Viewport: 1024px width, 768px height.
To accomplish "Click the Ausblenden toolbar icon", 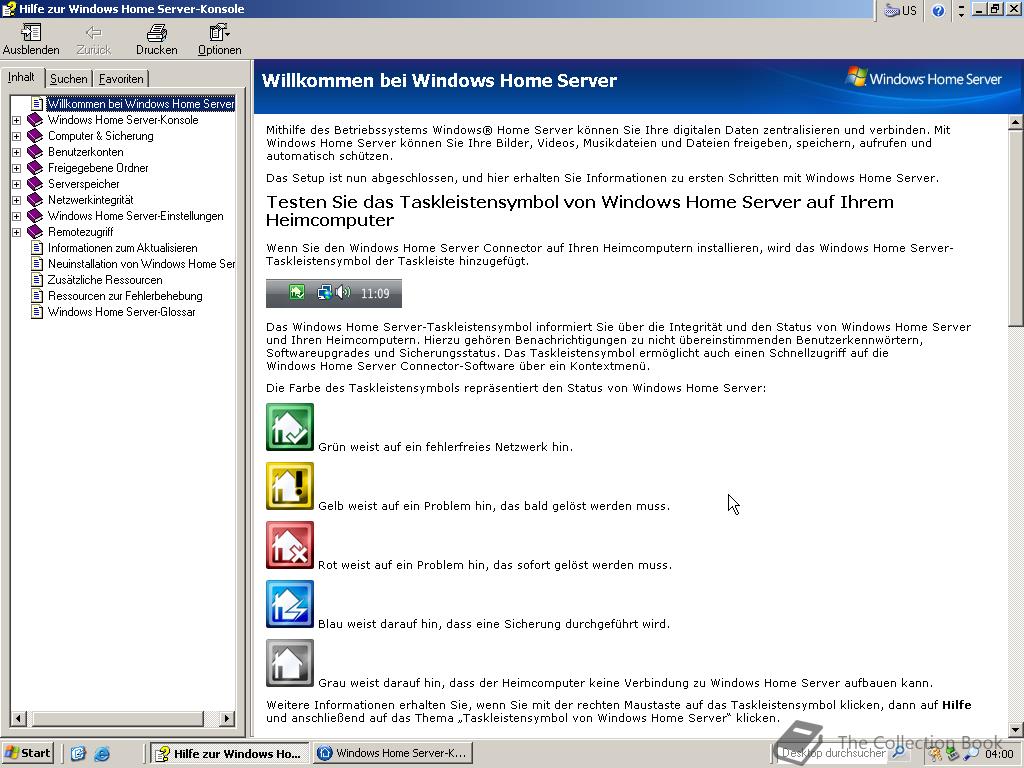I will click(31, 32).
